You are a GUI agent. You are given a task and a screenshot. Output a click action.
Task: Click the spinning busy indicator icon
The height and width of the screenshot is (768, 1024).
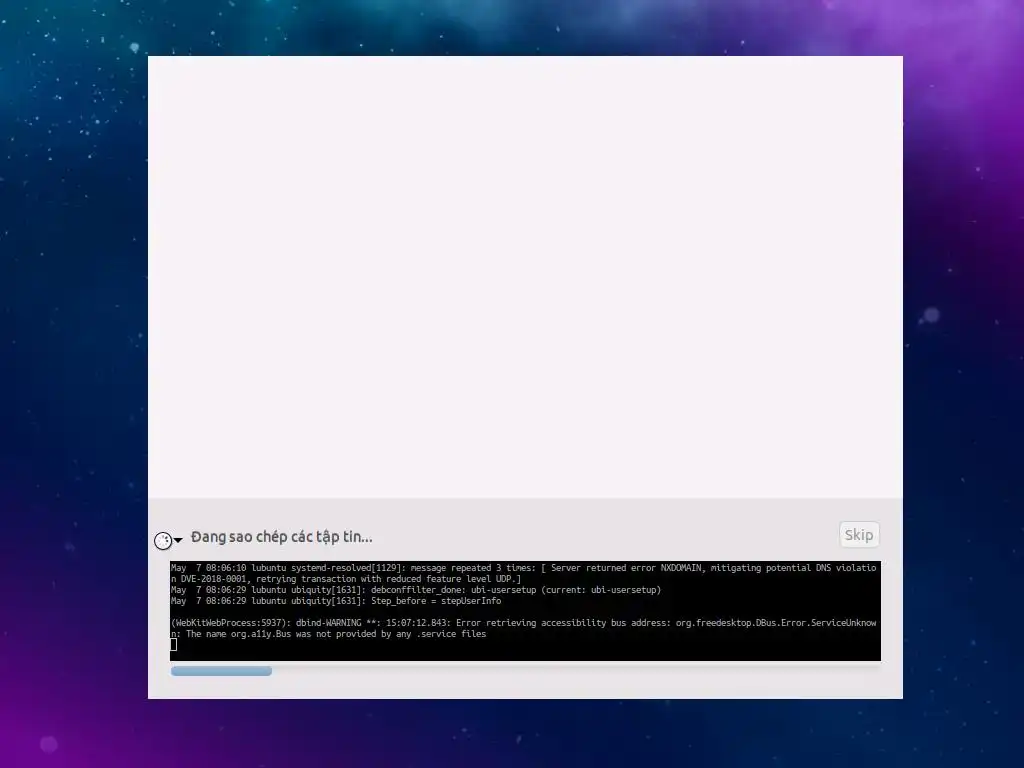tap(163, 541)
